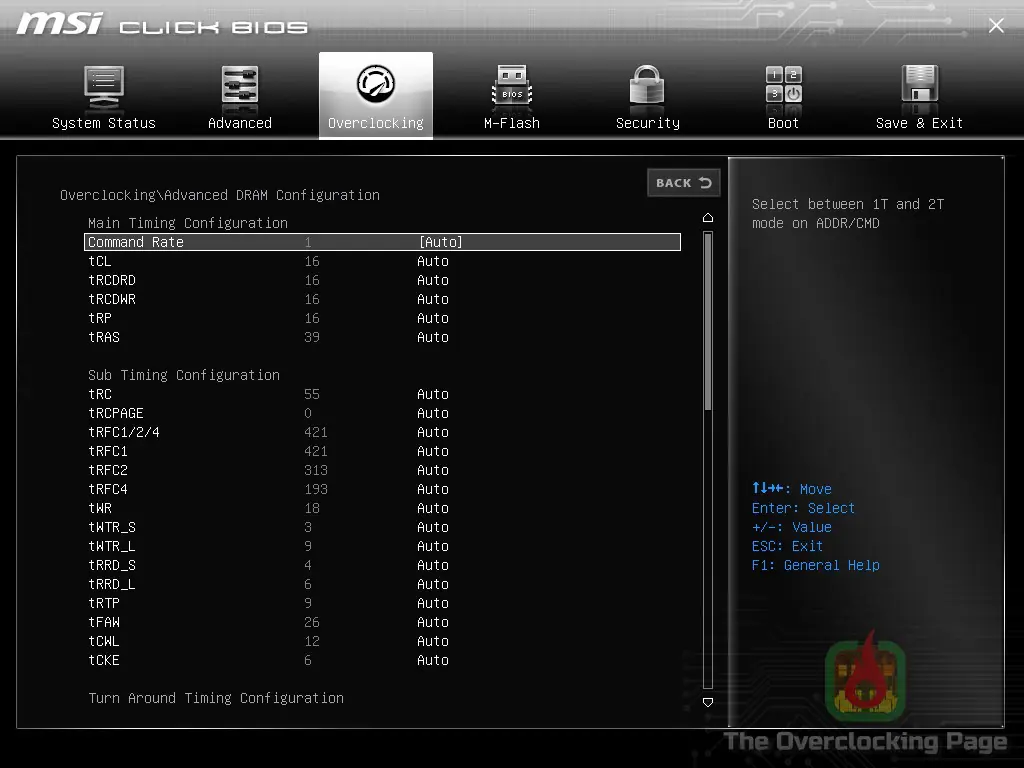Close the Click BIOS window

[996, 25]
